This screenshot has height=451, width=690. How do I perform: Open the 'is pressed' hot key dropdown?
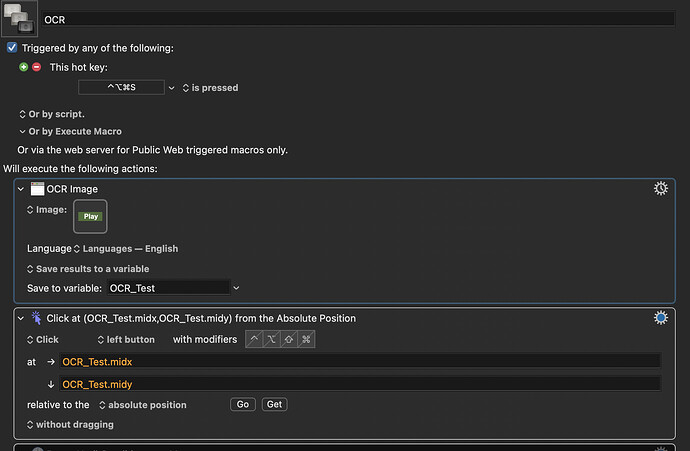tap(210, 88)
